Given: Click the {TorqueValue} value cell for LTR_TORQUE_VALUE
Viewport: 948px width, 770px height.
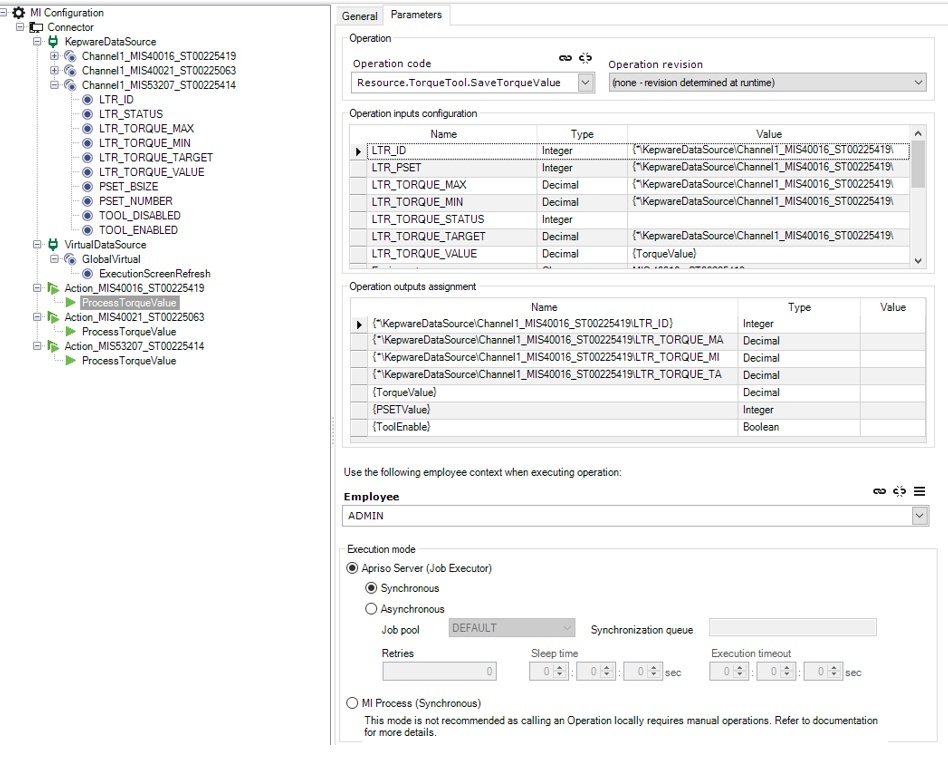Looking at the screenshot, I should (768, 254).
